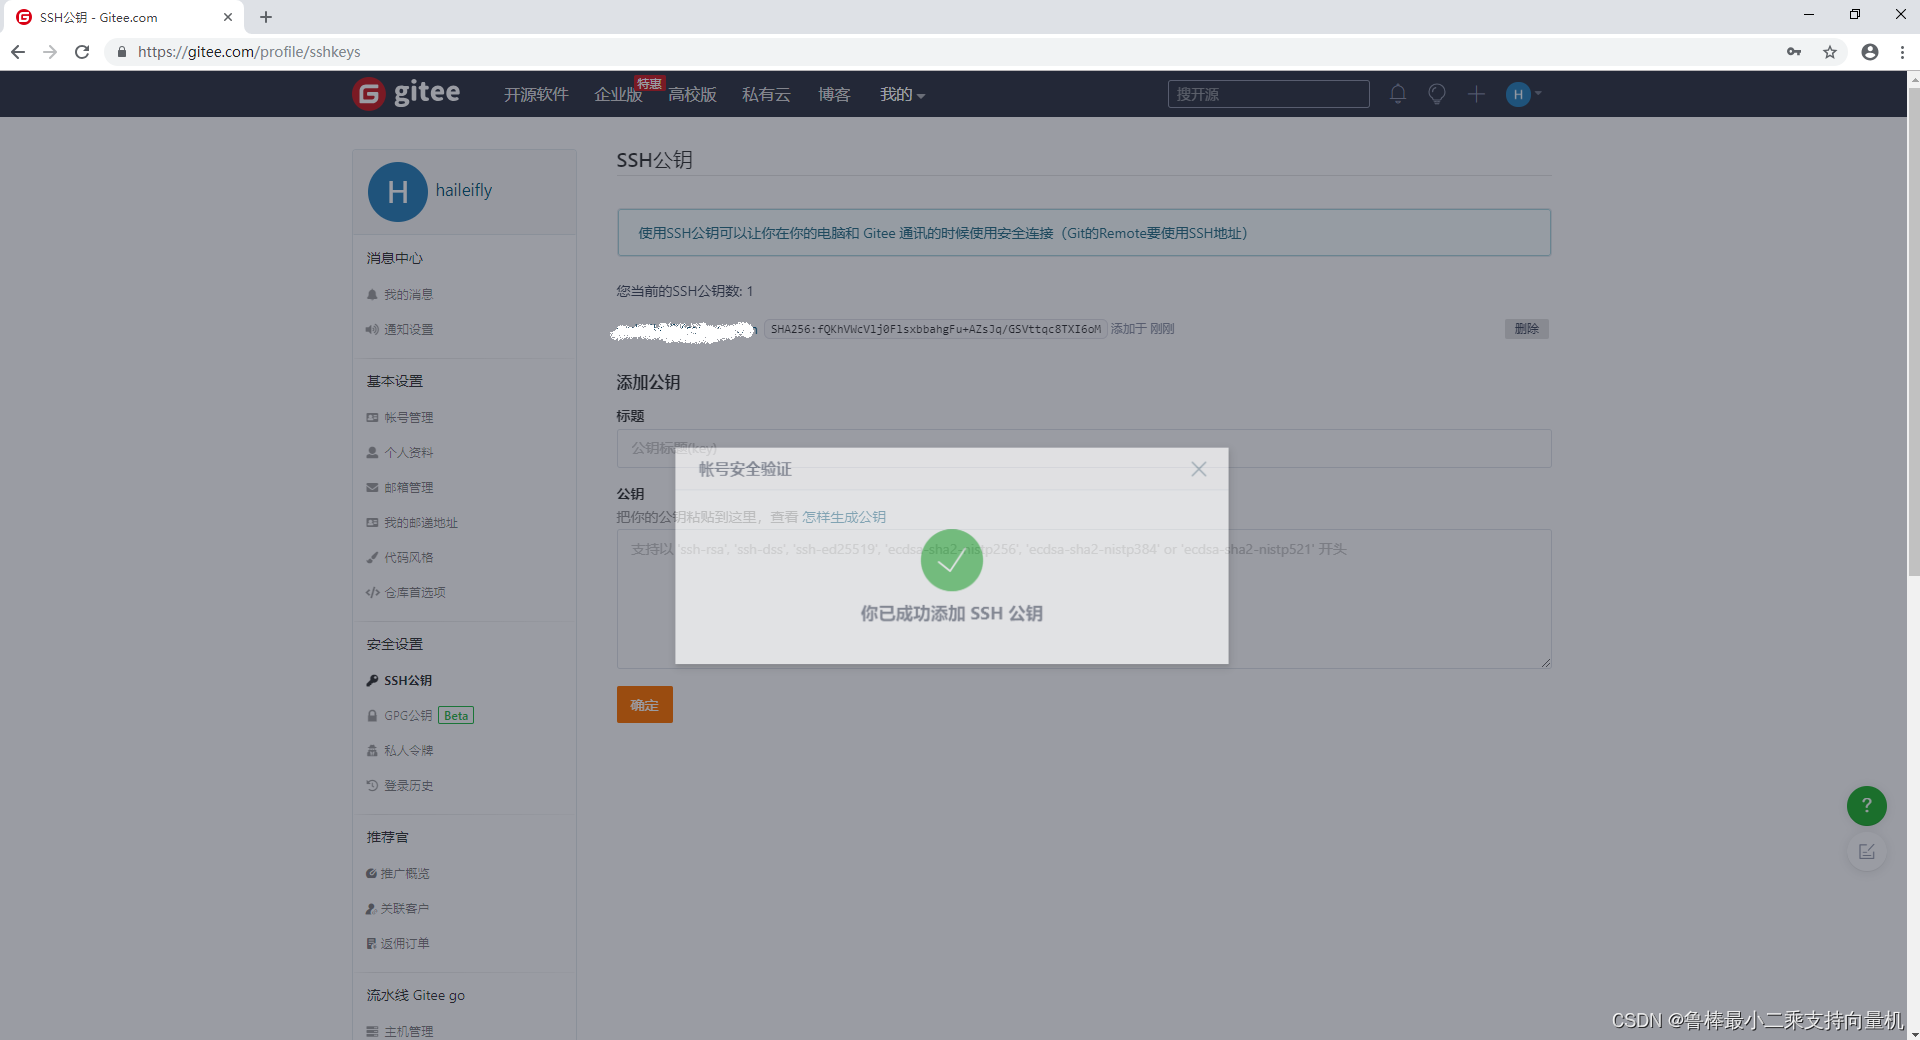The image size is (1920, 1040).
Task: Open 仓库首选项 in the sidebar
Action: (x=406, y=592)
